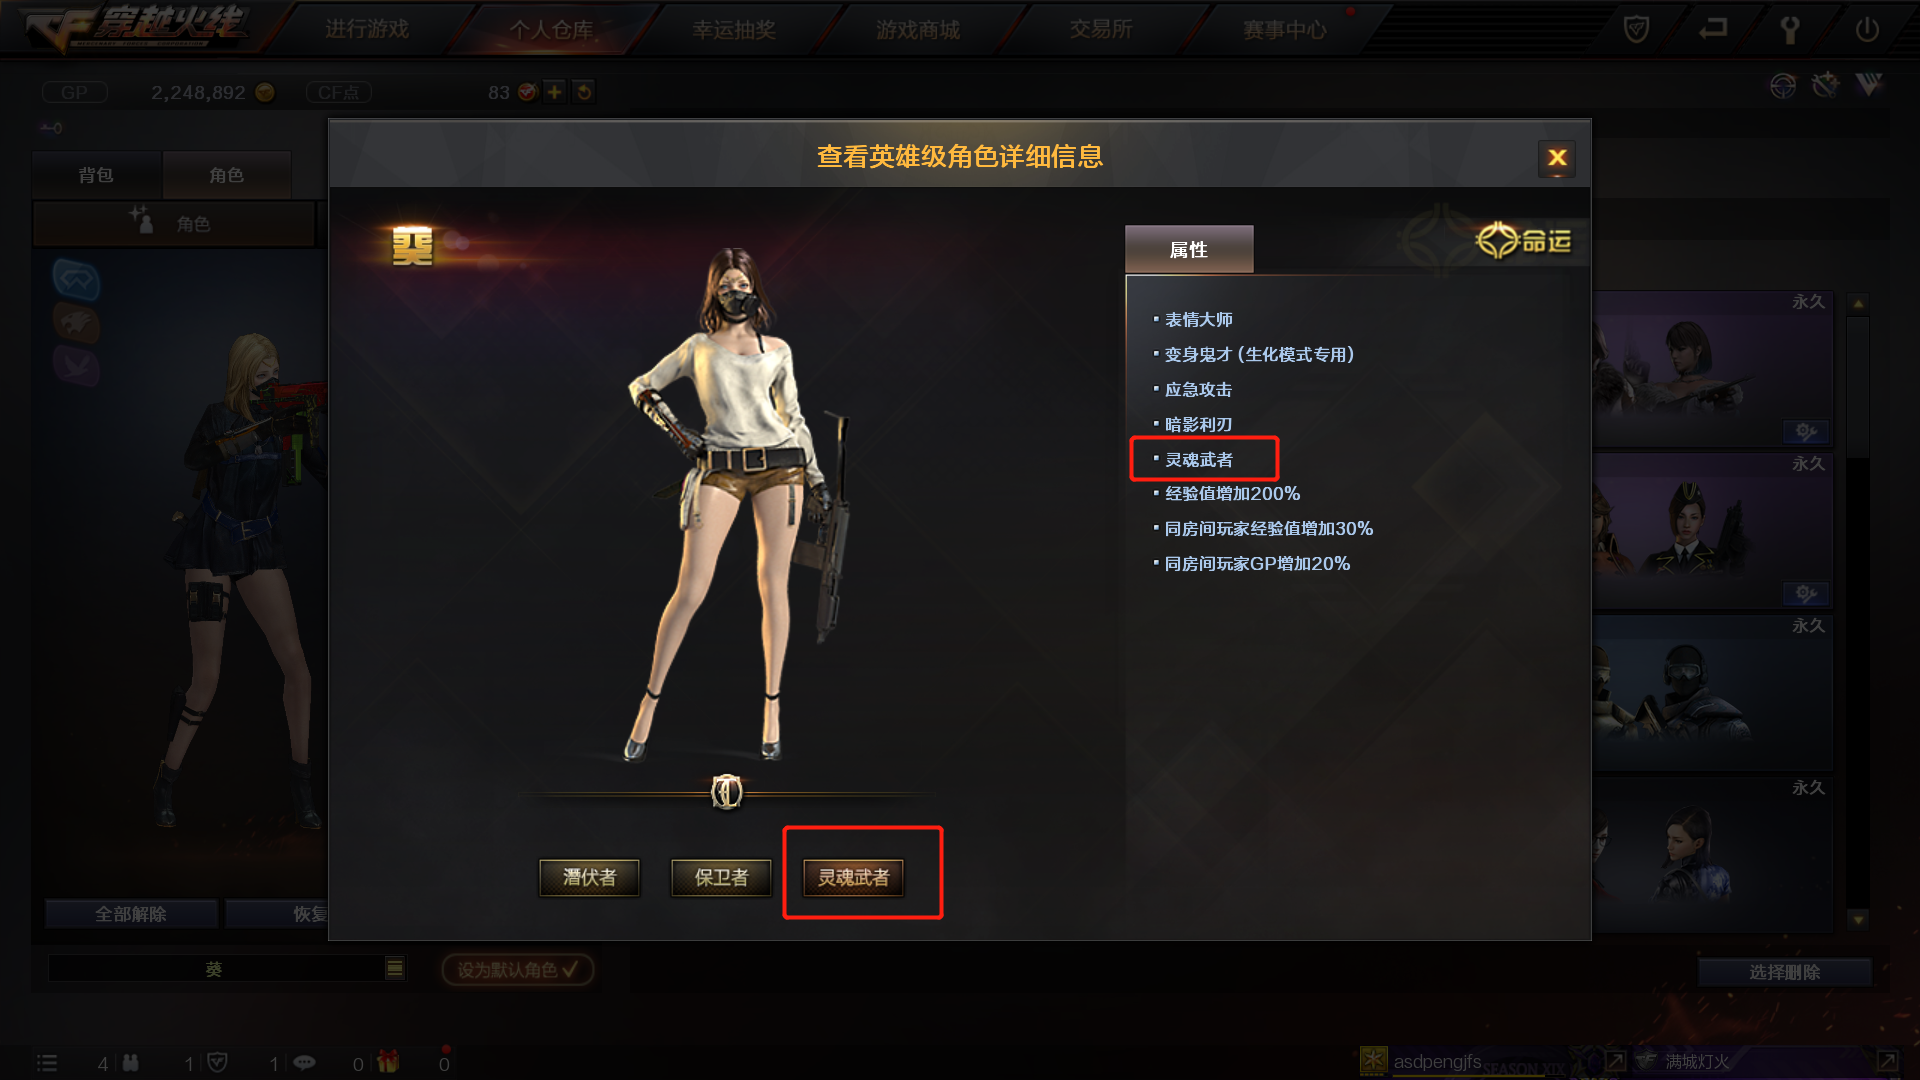The width and height of the screenshot is (1920, 1080).
Task: Click the power exit icon
Action: tap(1867, 29)
